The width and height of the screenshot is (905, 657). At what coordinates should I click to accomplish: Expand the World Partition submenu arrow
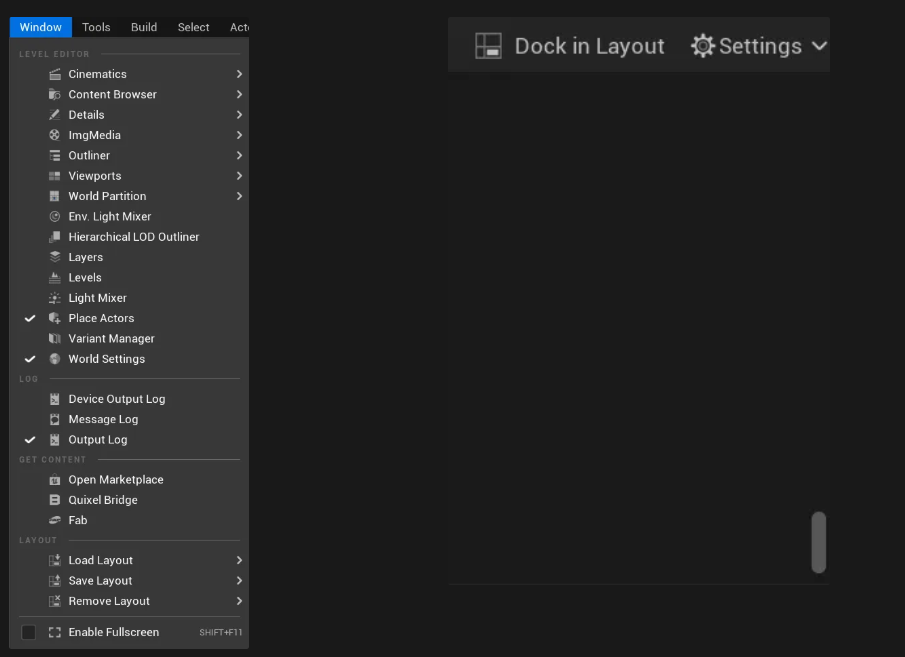[239, 196]
